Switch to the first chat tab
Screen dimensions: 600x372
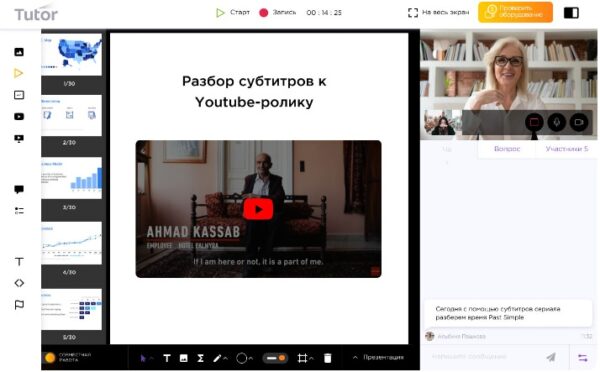point(447,149)
